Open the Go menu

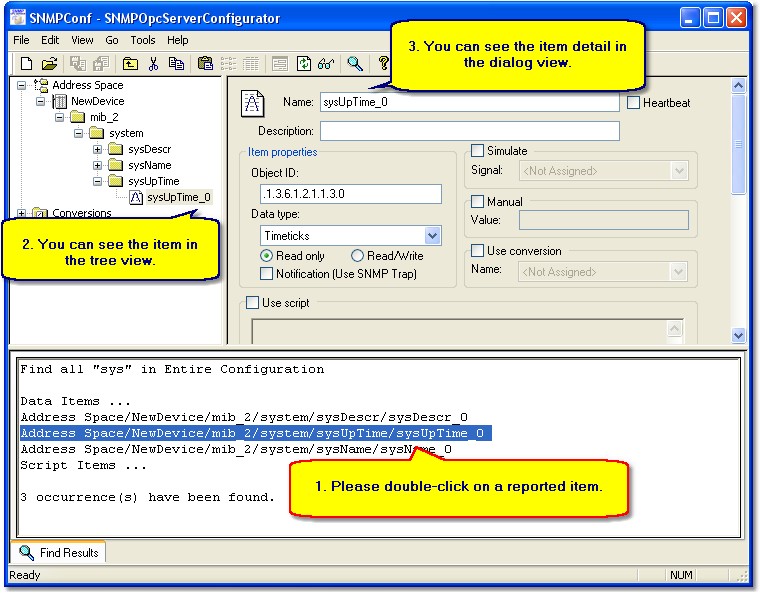(112, 40)
